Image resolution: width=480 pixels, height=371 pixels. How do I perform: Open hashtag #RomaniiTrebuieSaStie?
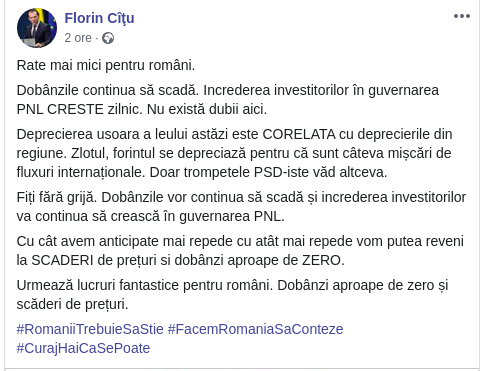pyautogui.click(x=90, y=329)
